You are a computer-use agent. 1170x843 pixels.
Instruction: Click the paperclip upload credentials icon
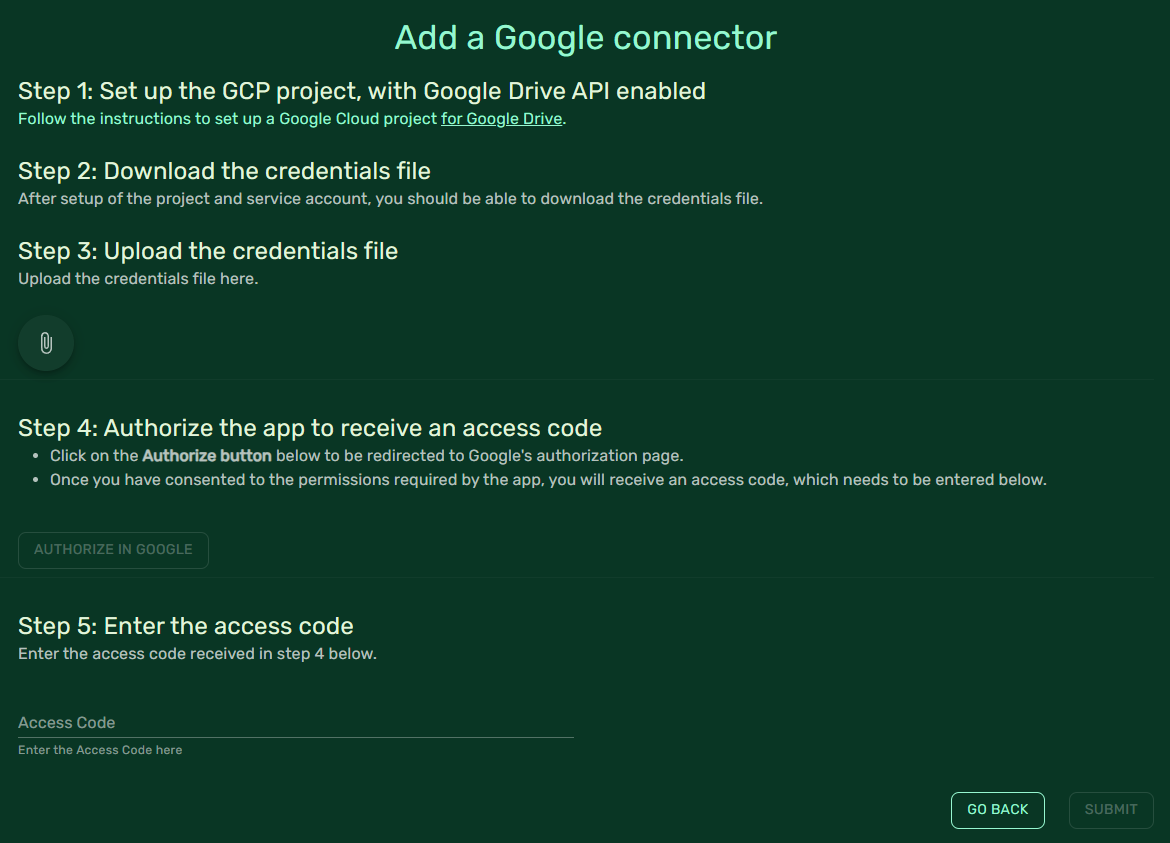point(46,343)
